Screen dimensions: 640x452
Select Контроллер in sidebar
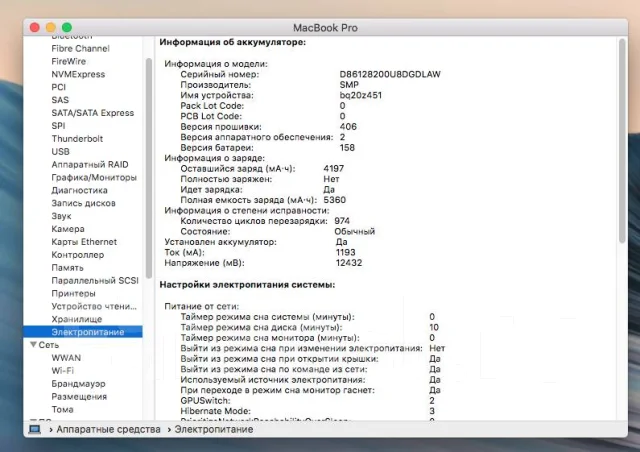78,255
